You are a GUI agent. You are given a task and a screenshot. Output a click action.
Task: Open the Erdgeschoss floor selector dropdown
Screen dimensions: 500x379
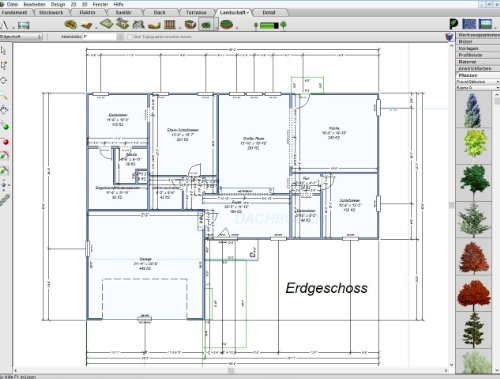(21, 37)
